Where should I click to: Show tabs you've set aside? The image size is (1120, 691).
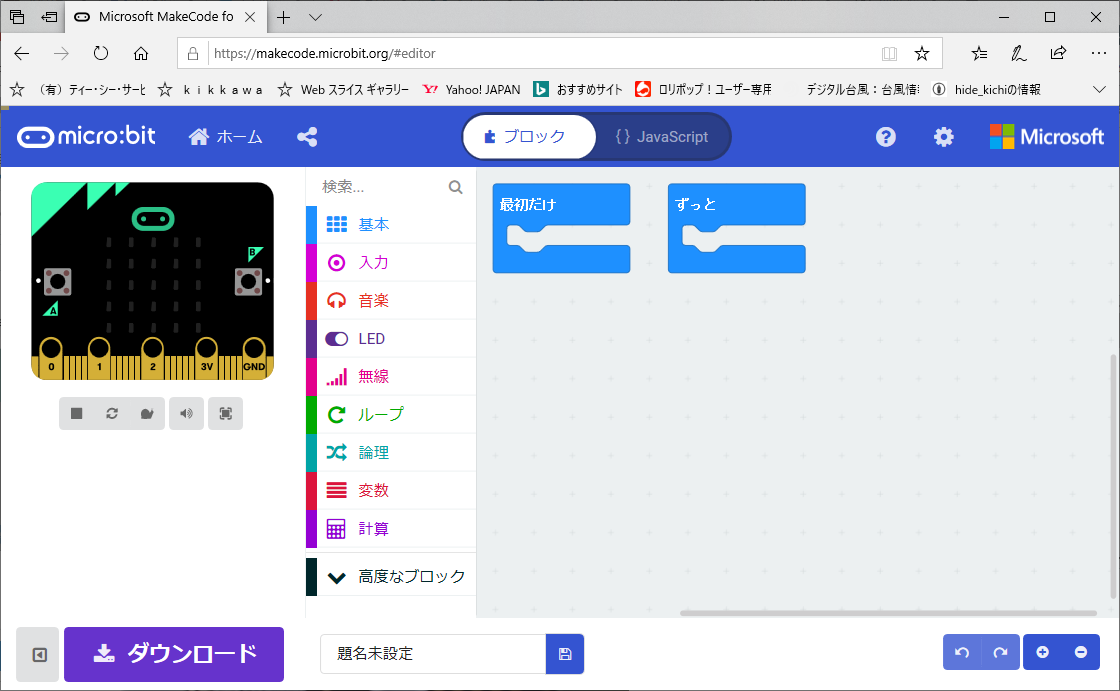[17, 17]
